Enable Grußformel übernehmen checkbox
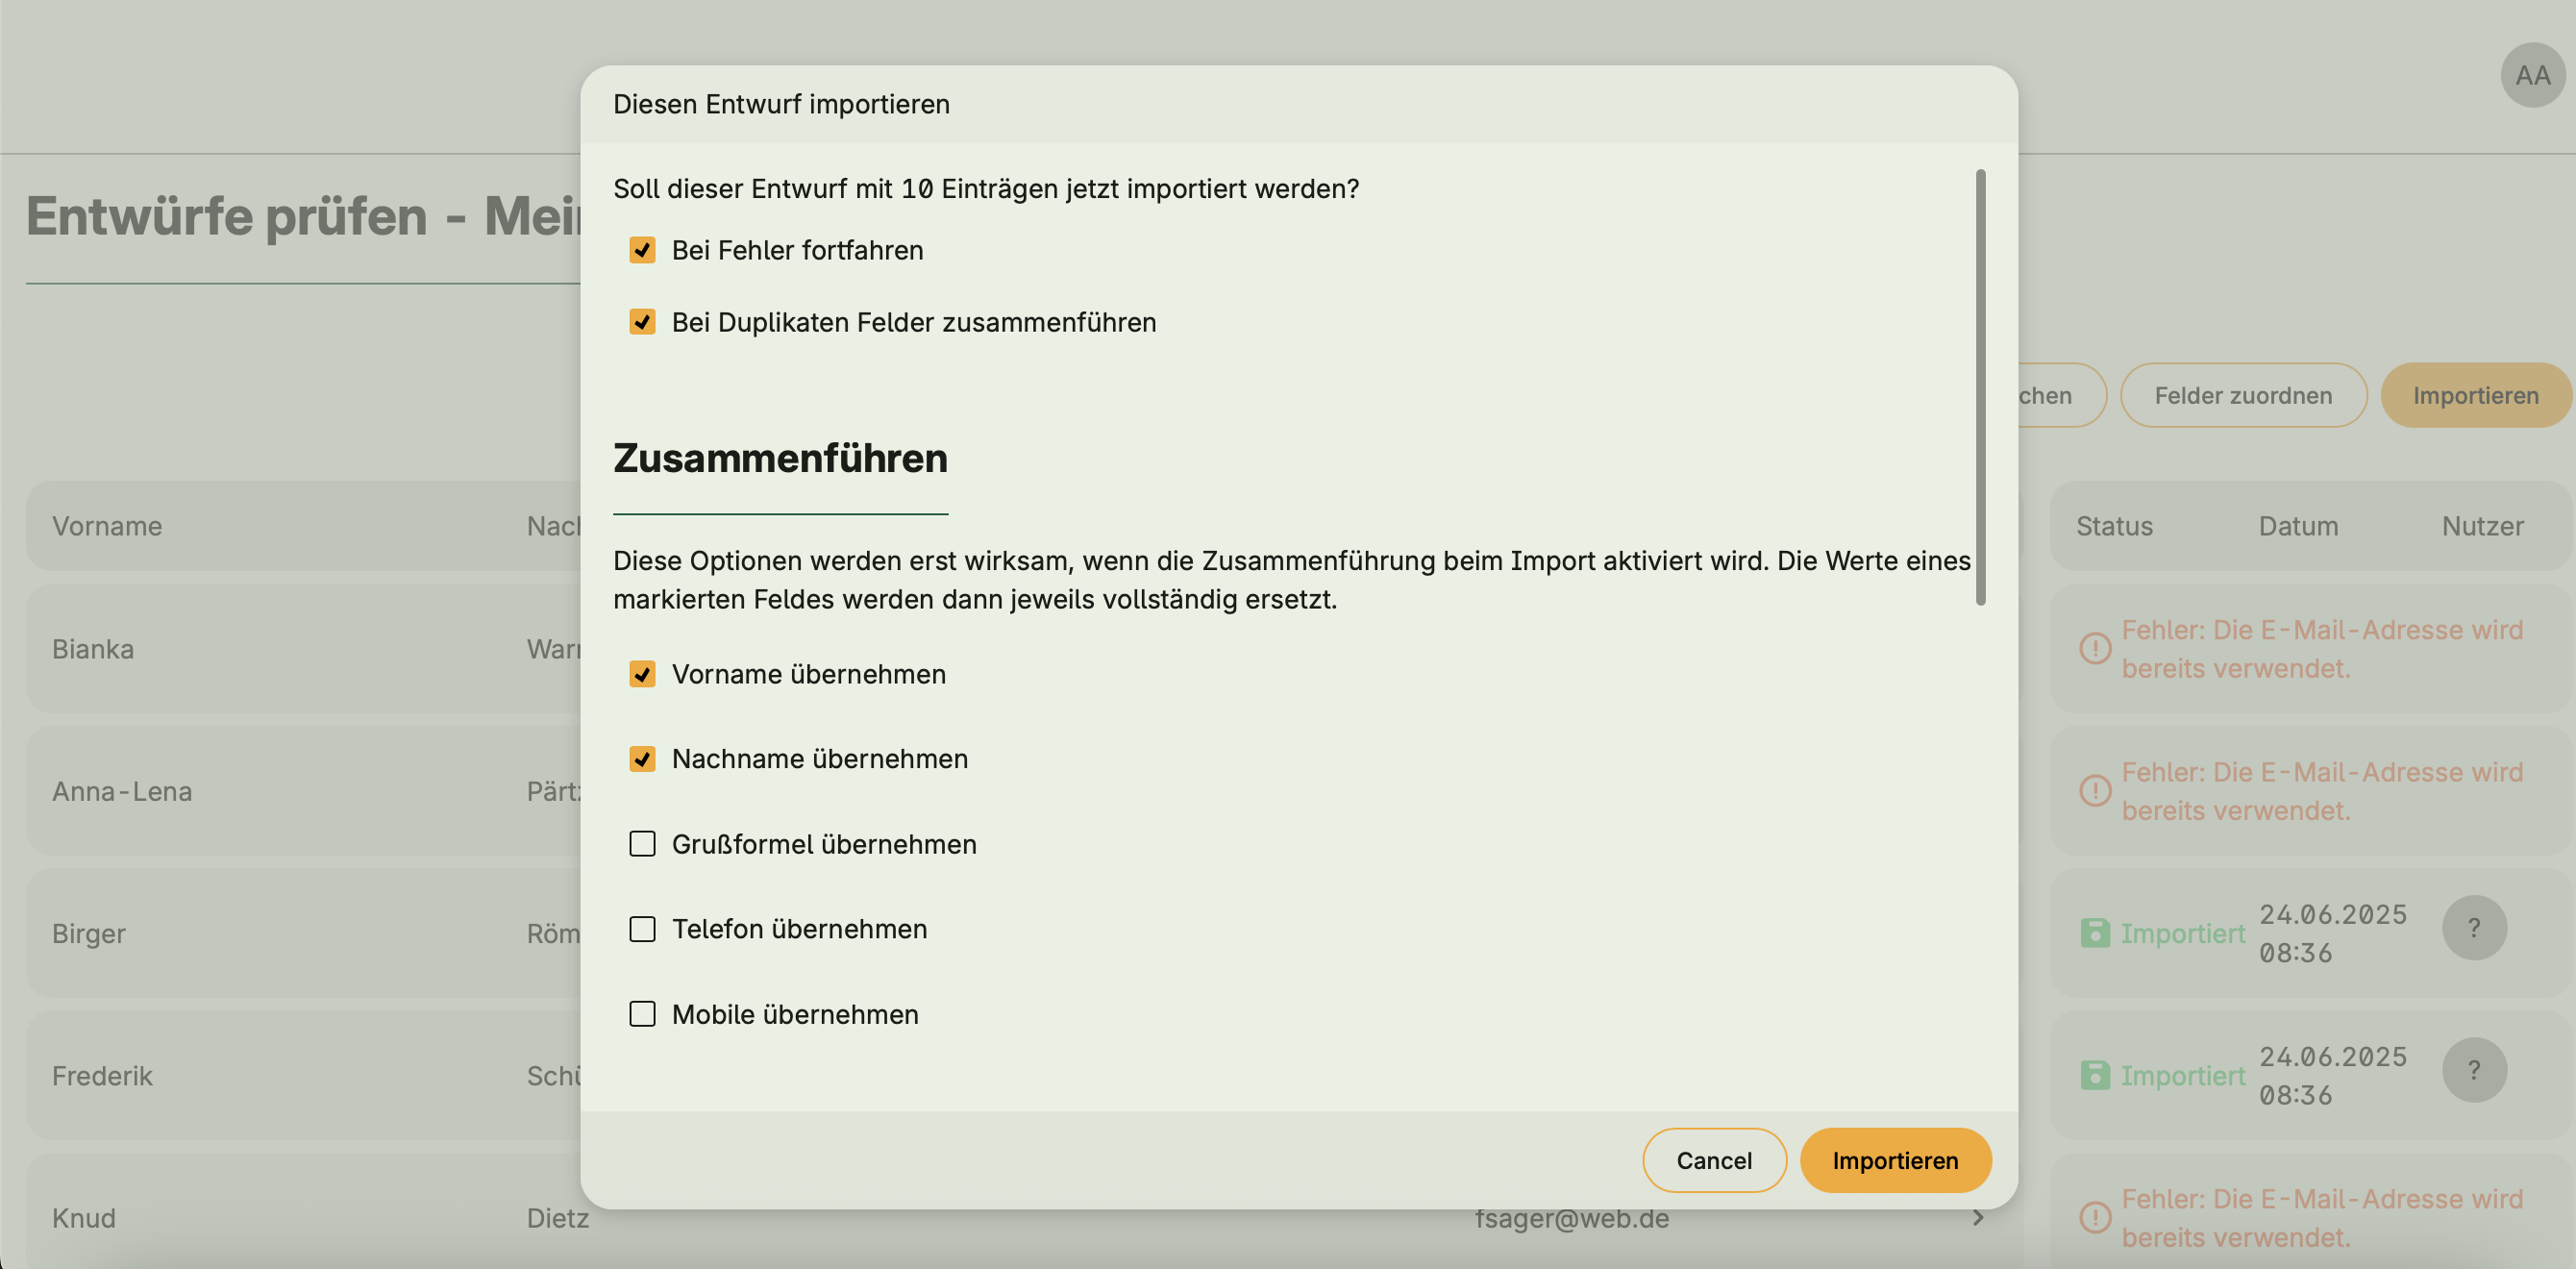 pyautogui.click(x=642, y=844)
